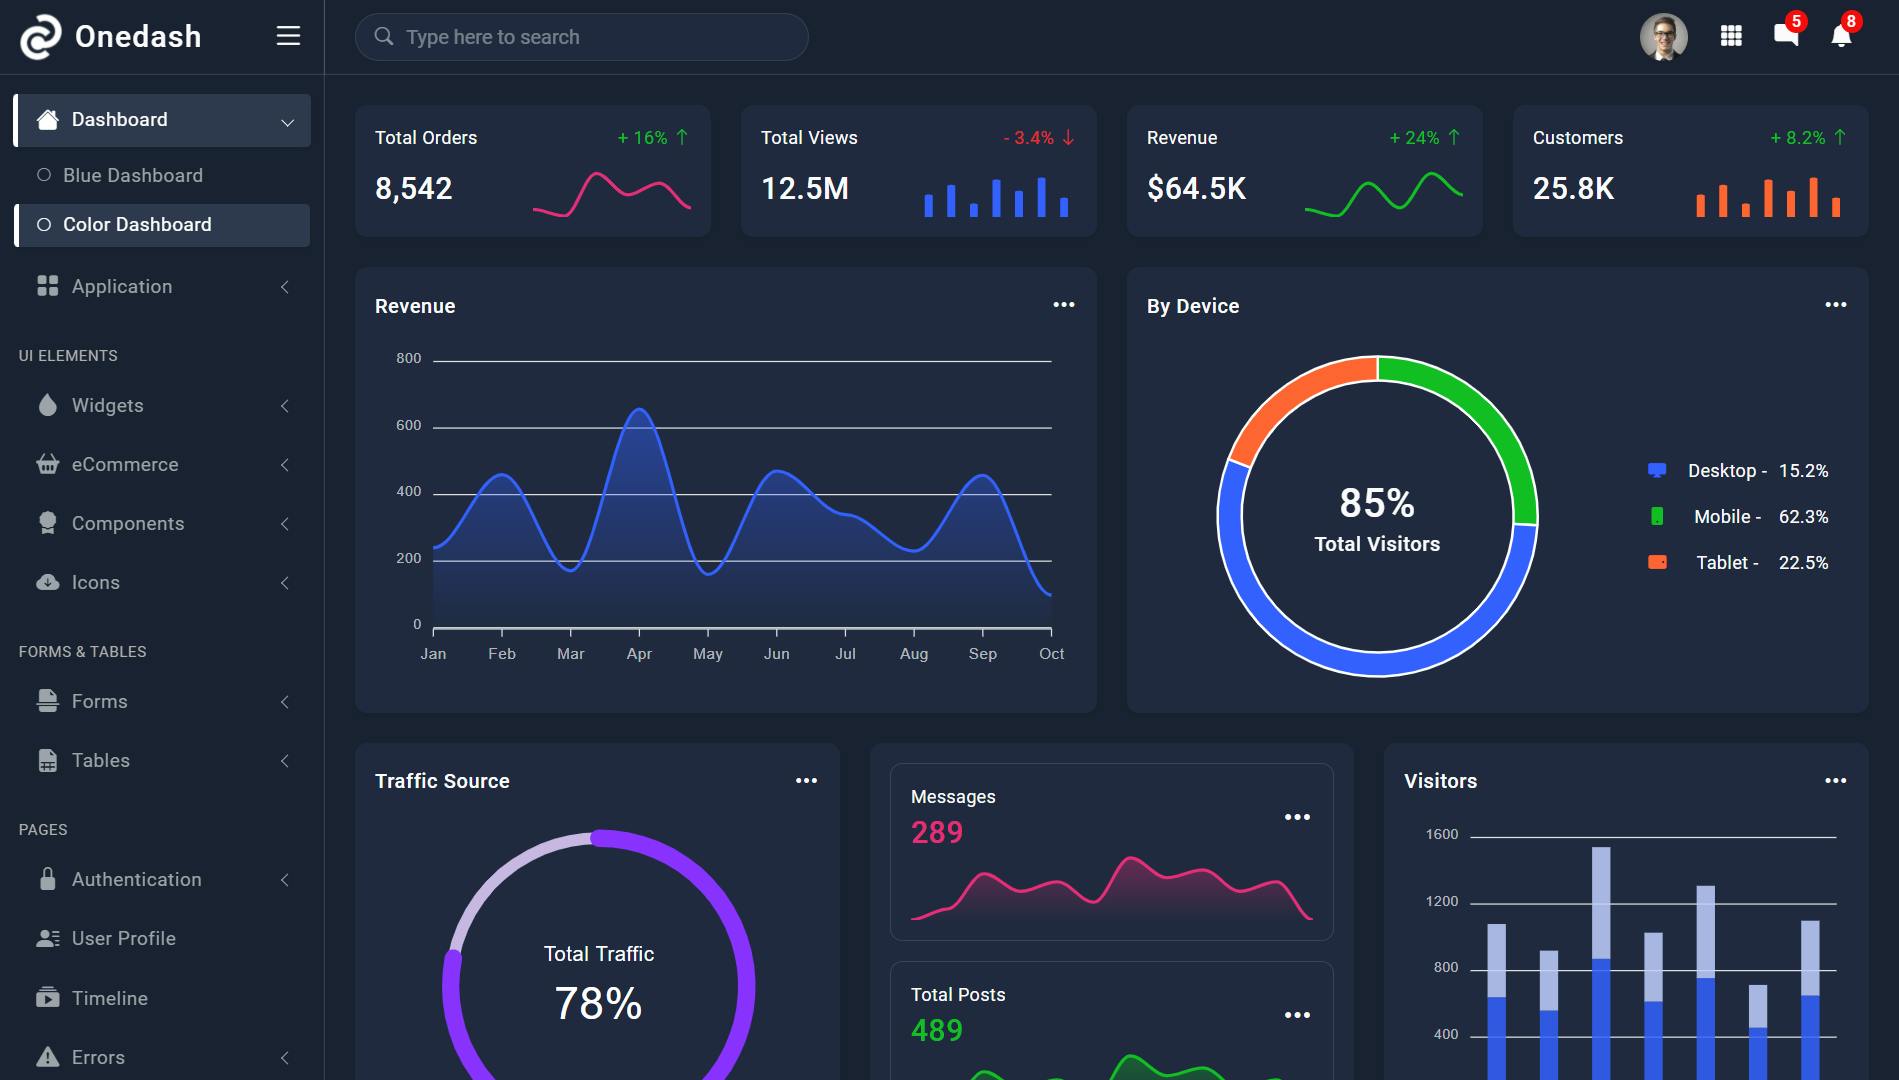Viewport: 1899px width, 1080px height.
Task: Toggle the sidebar hamburger menu
Action: [288, 36]
